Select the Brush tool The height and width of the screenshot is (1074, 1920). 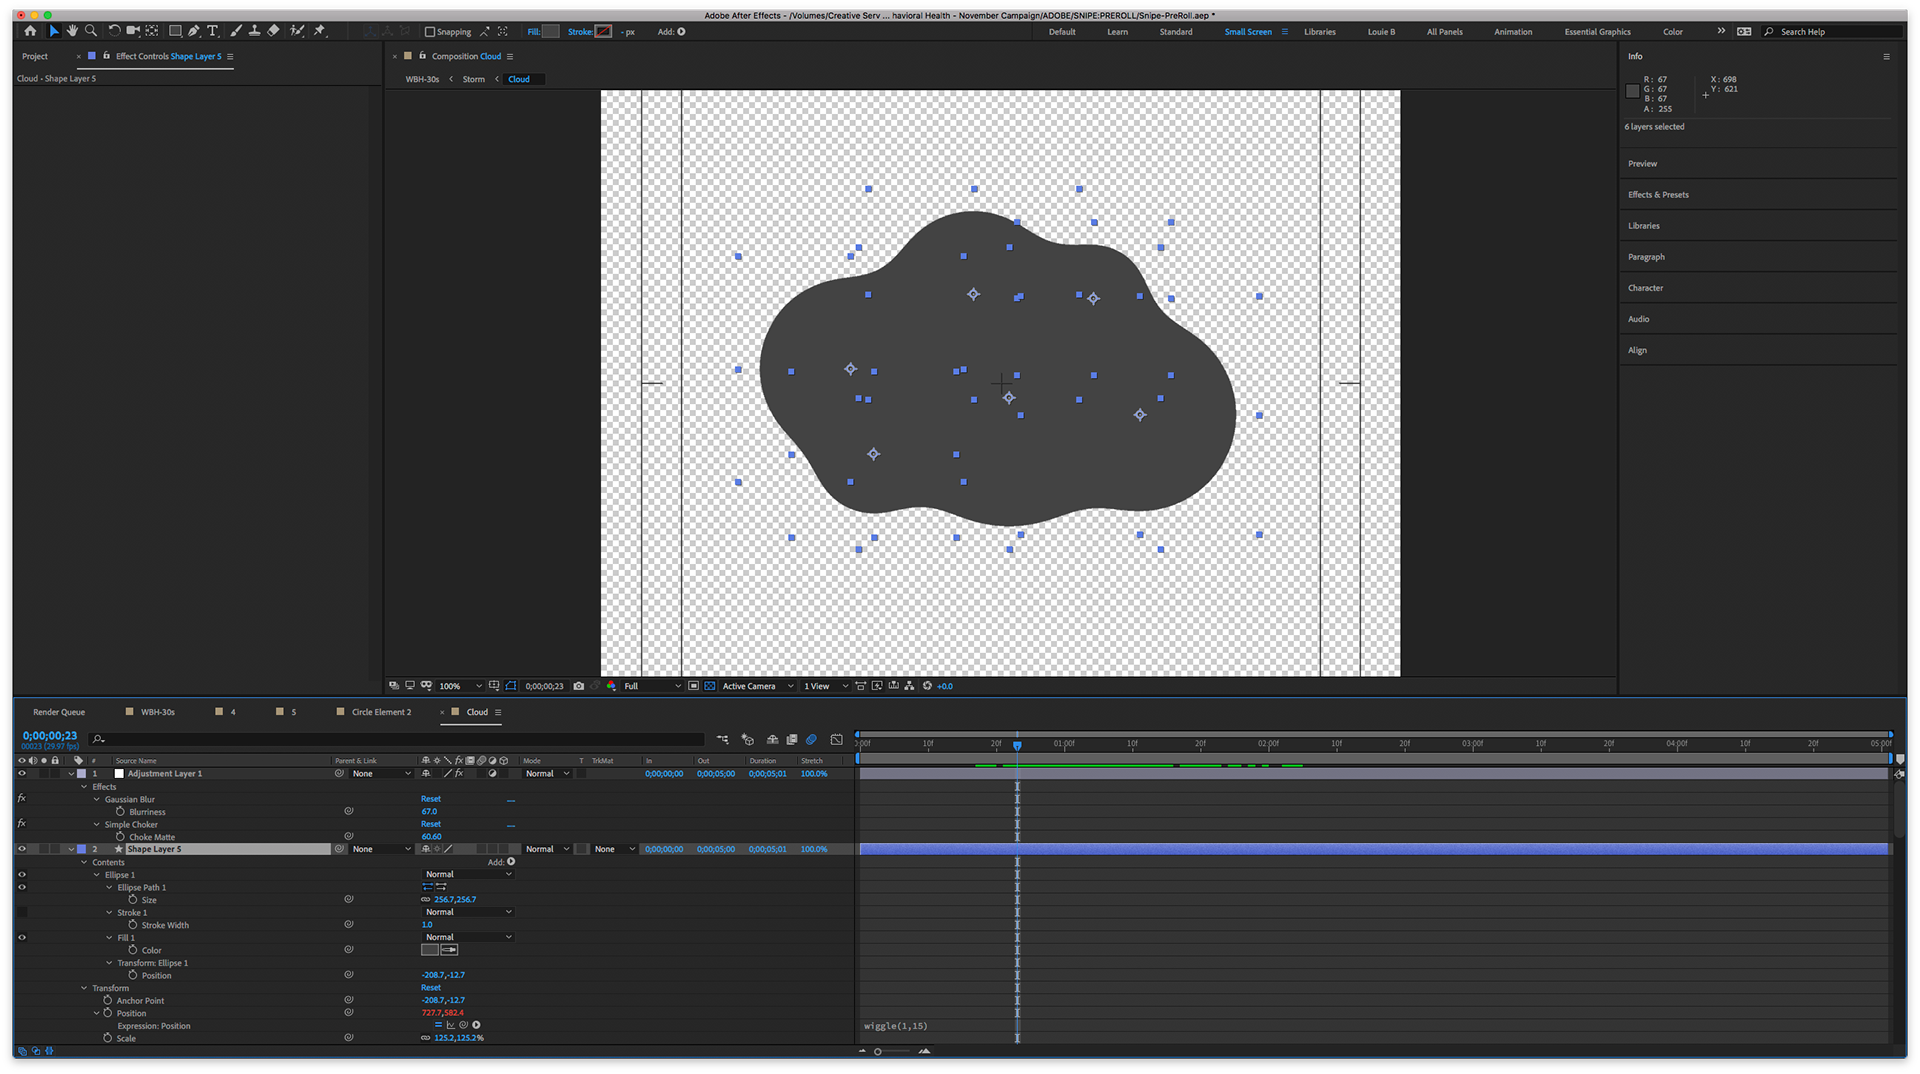236,31
